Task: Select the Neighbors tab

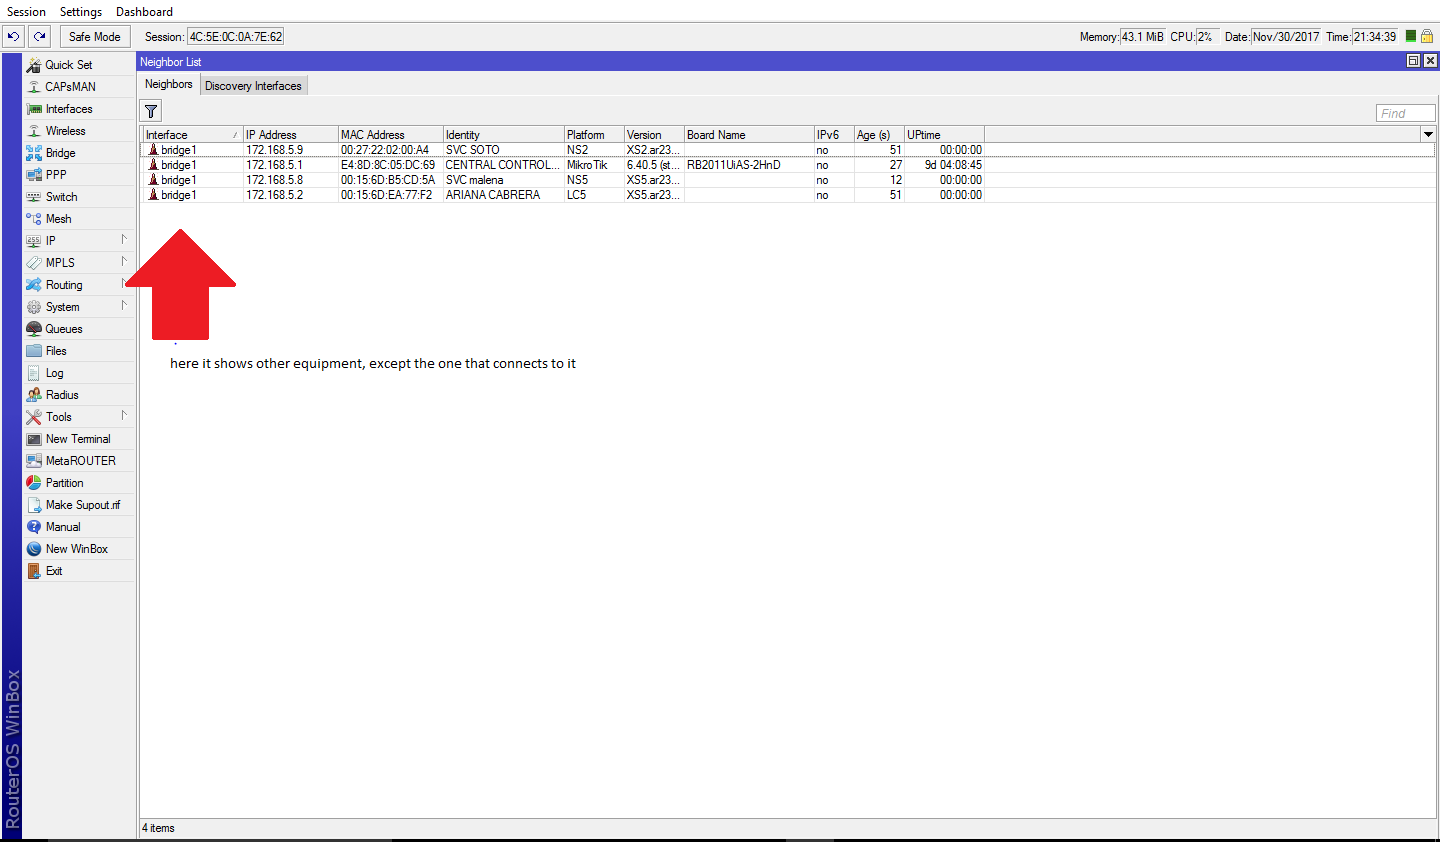Action: [x=169, y=84]
